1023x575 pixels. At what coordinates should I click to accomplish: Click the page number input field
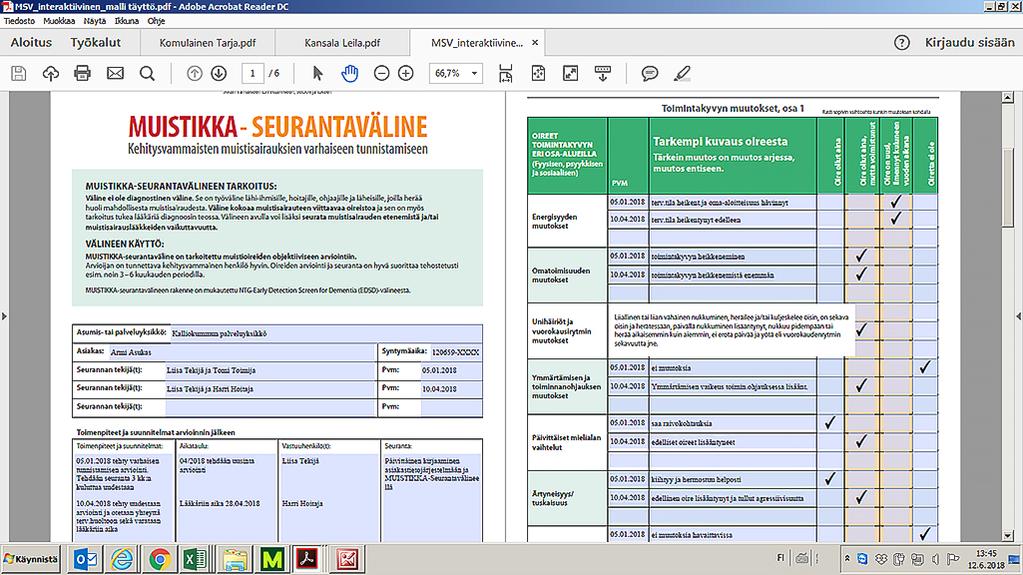pyautogui.click(x=252, y=74)
